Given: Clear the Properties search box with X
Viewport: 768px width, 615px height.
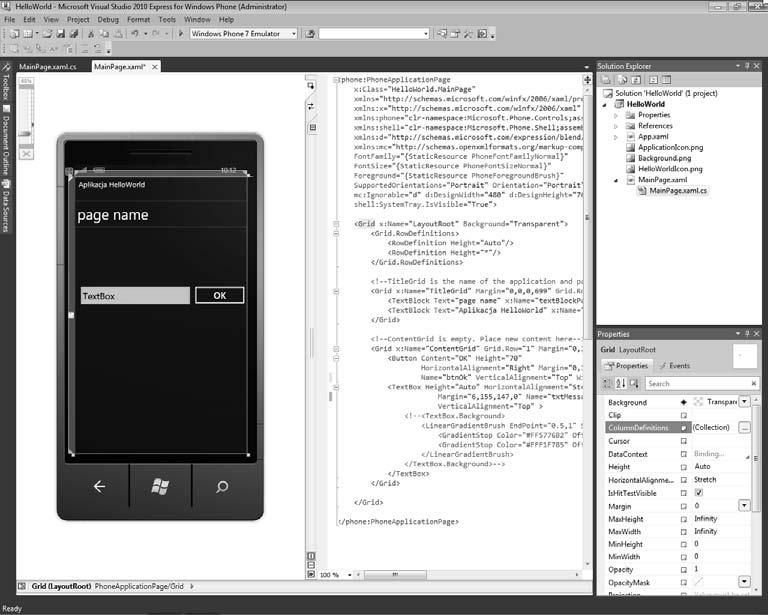Looking at the screenshot, I should coord(754,383).
